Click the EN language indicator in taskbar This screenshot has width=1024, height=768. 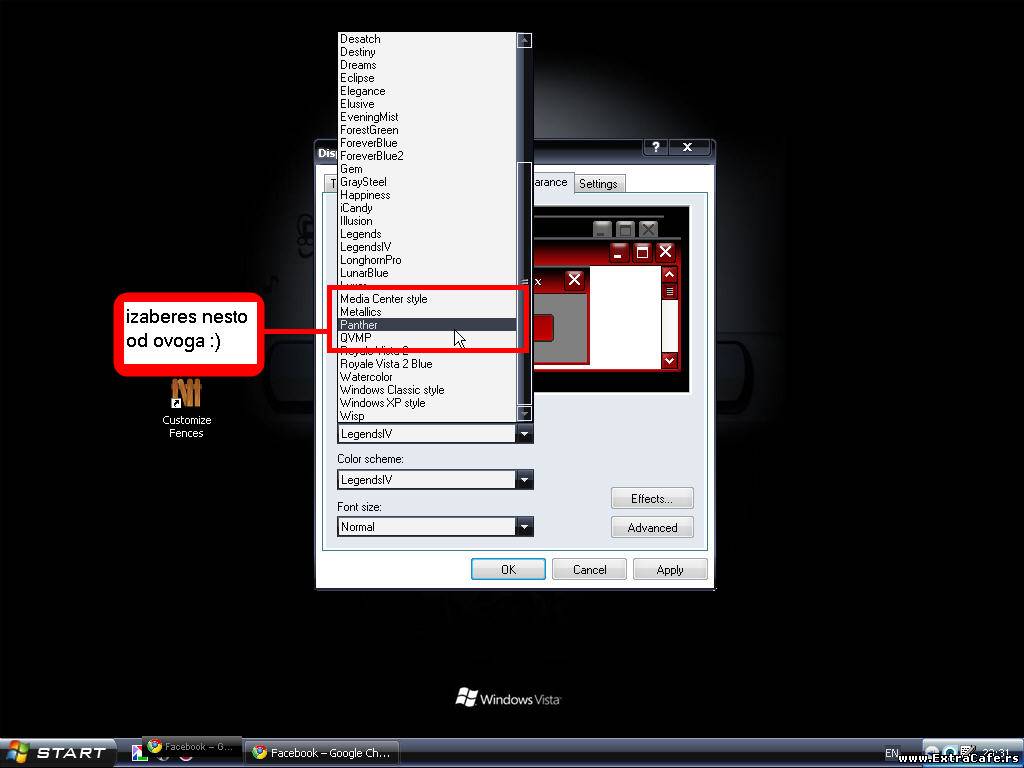pyautogui.click(x=891, y=753)
